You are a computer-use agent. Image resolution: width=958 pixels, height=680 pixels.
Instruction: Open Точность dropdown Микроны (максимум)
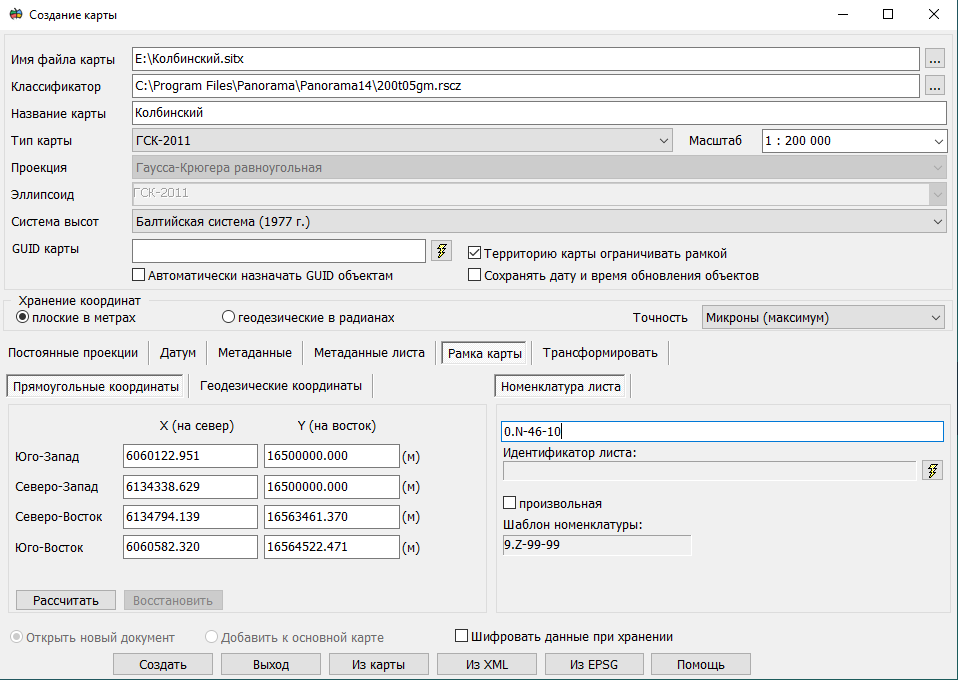click(823, 317)
